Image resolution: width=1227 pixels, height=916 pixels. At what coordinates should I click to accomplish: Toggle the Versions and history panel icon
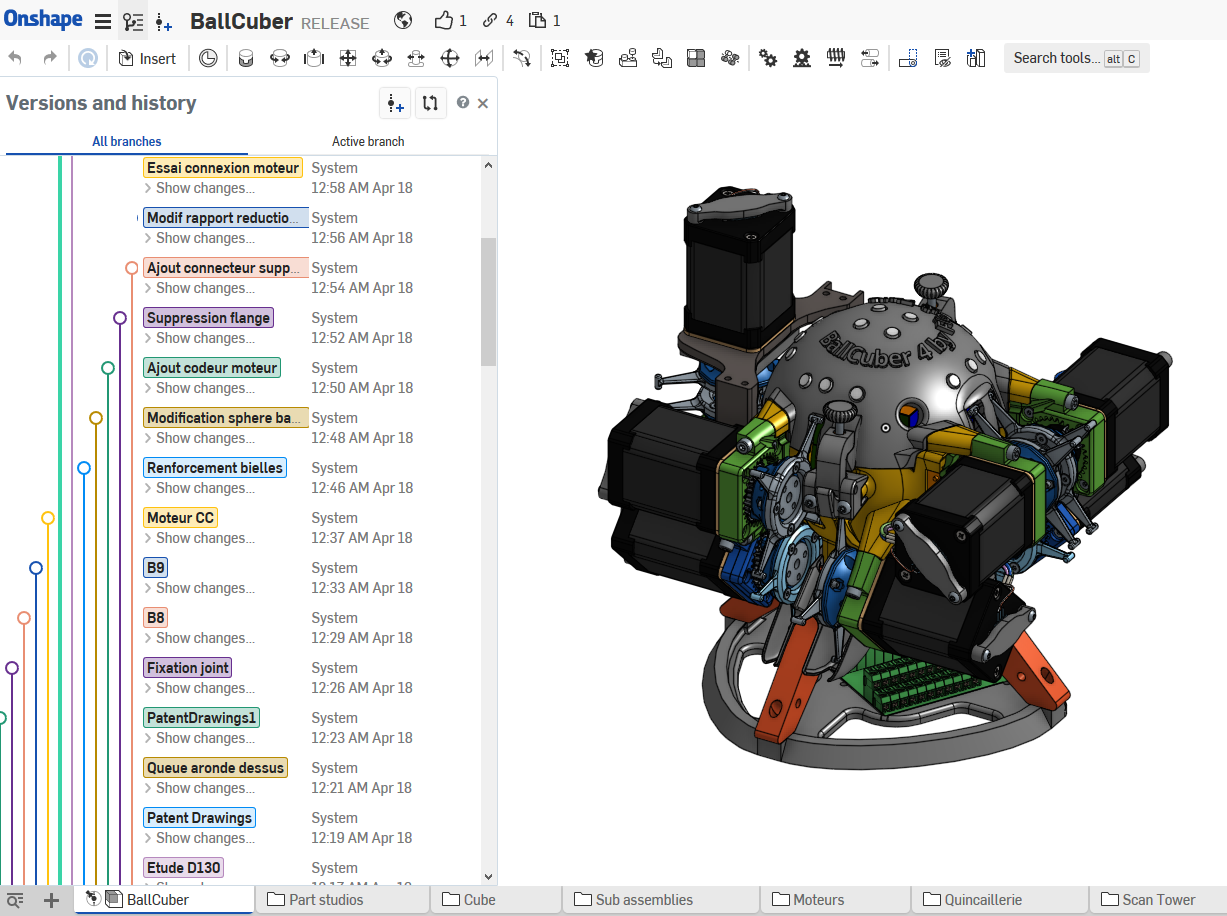pos(133,22)
